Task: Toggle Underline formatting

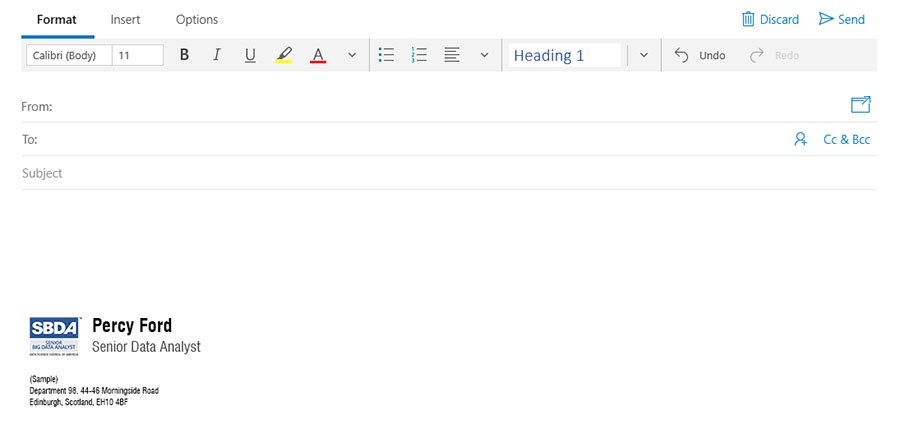Action: click(x=250, y=55)
